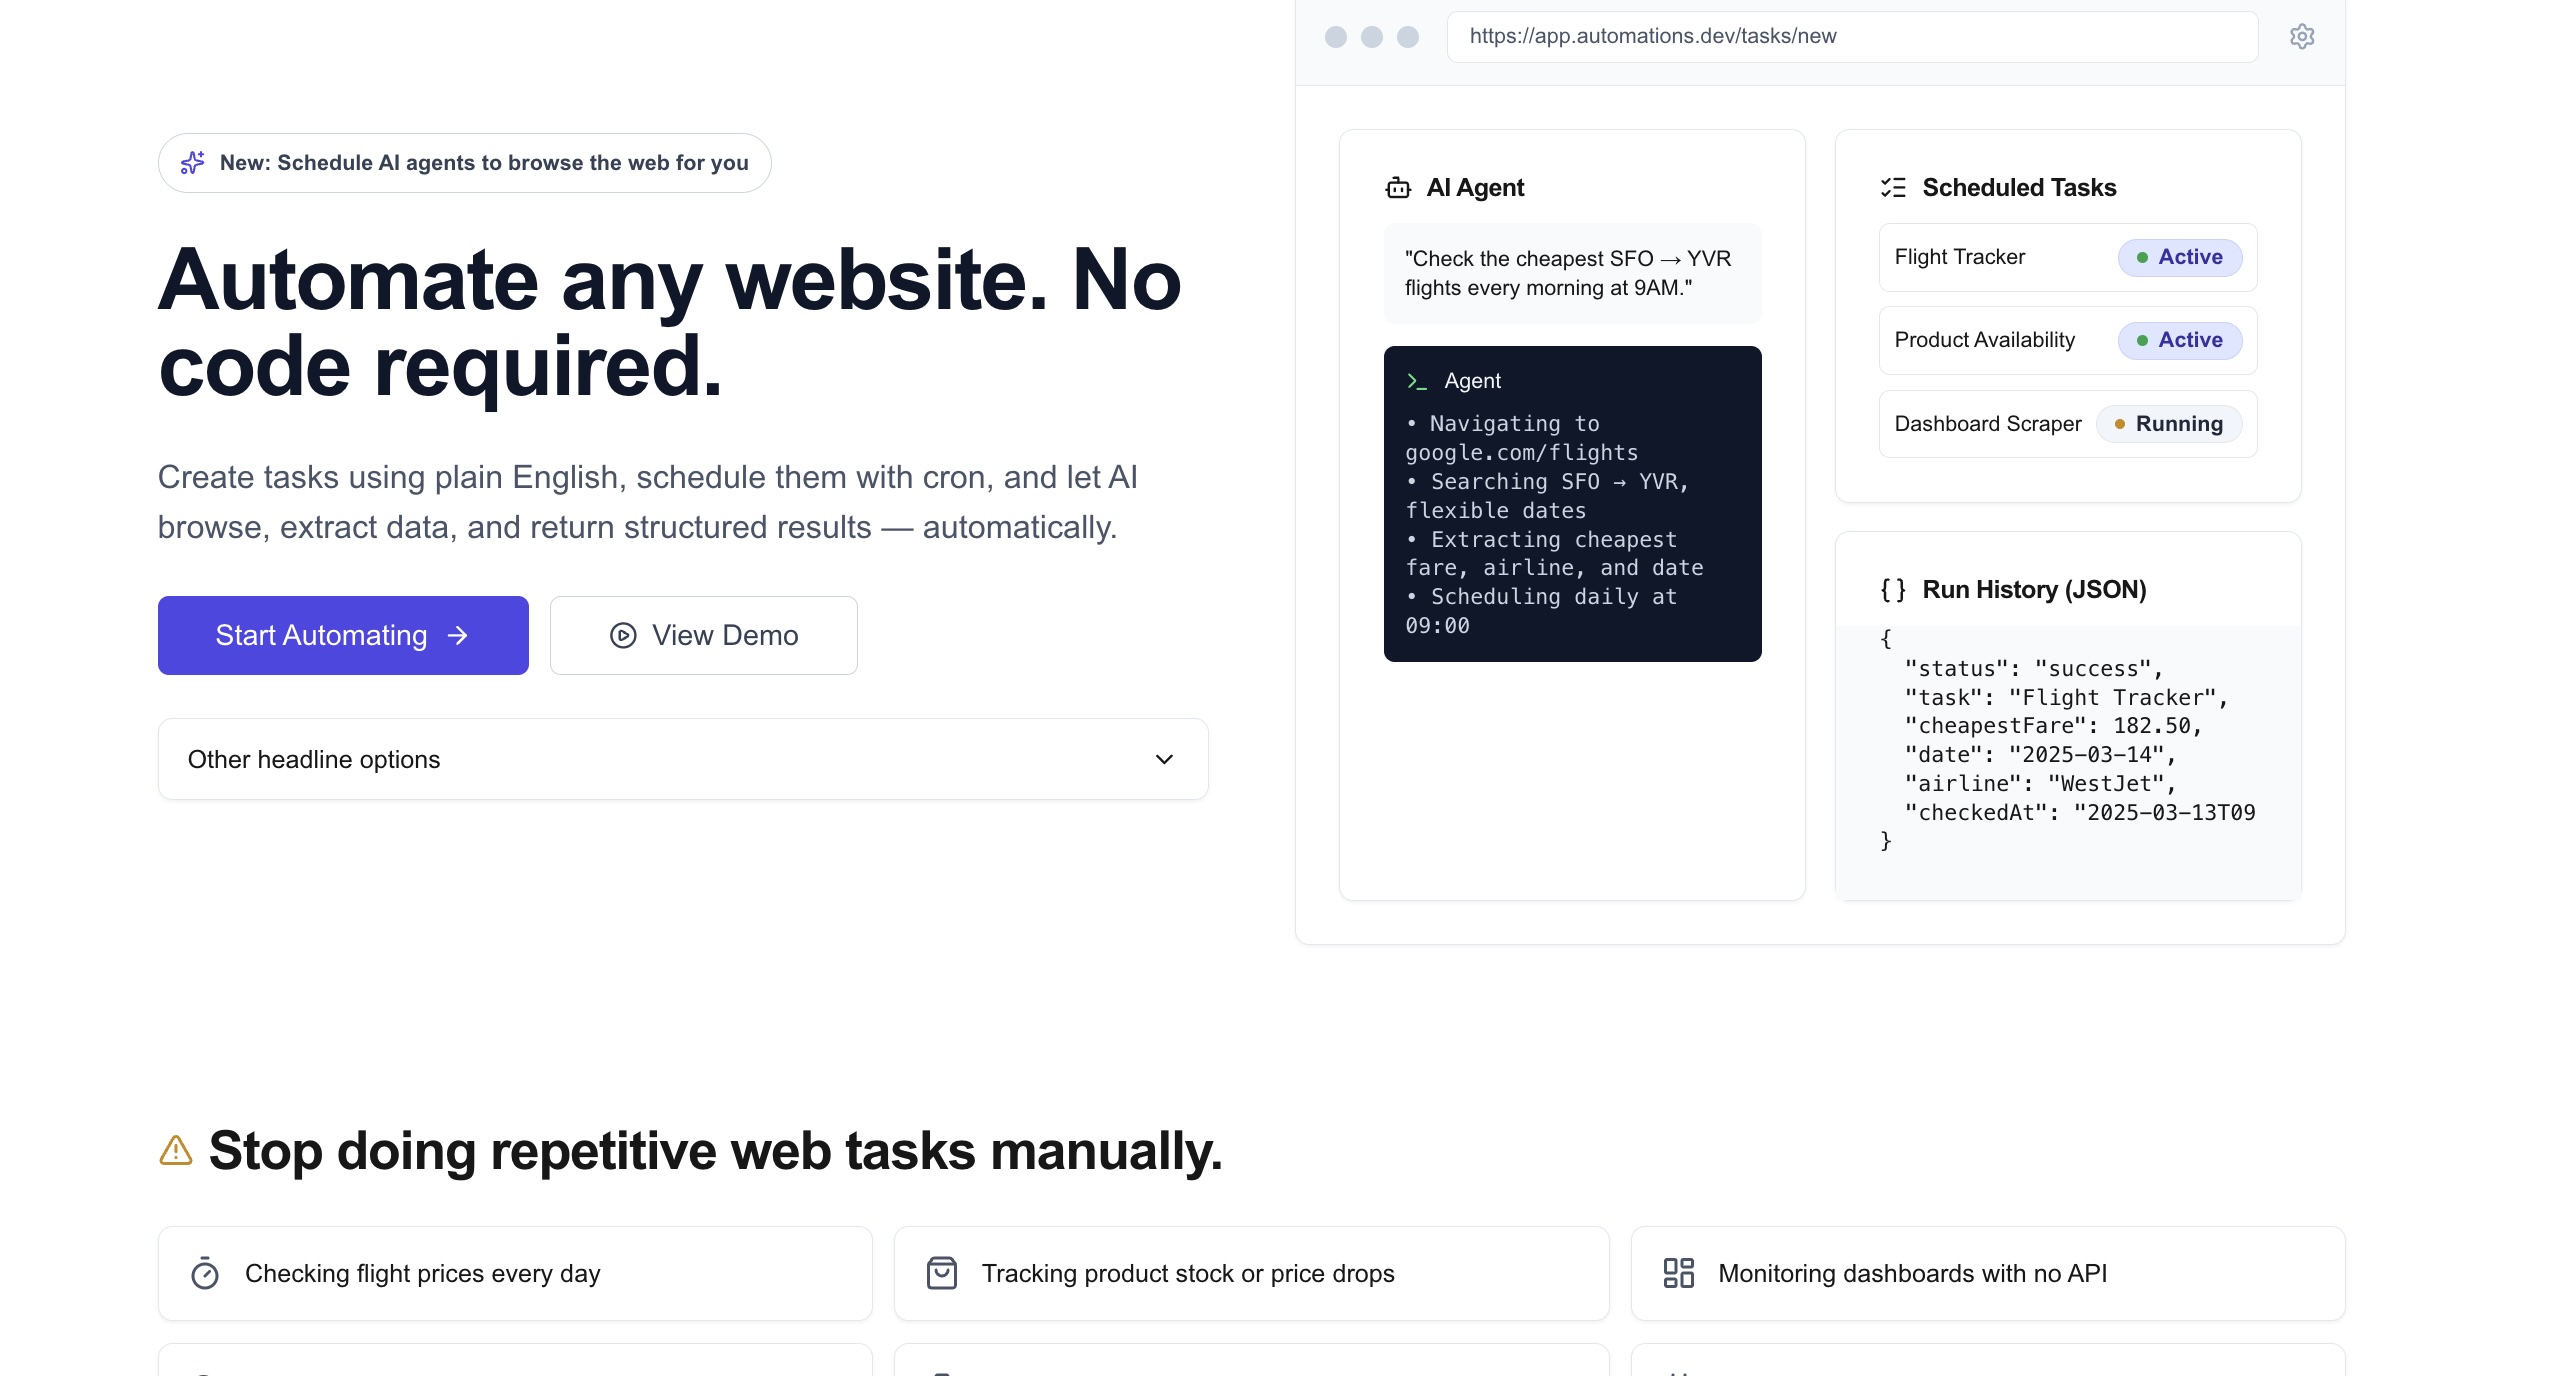Click the Active badge on Flight Tracker
Image resolution: width=2566 pixels, height=1376 pixels.
2180,258
